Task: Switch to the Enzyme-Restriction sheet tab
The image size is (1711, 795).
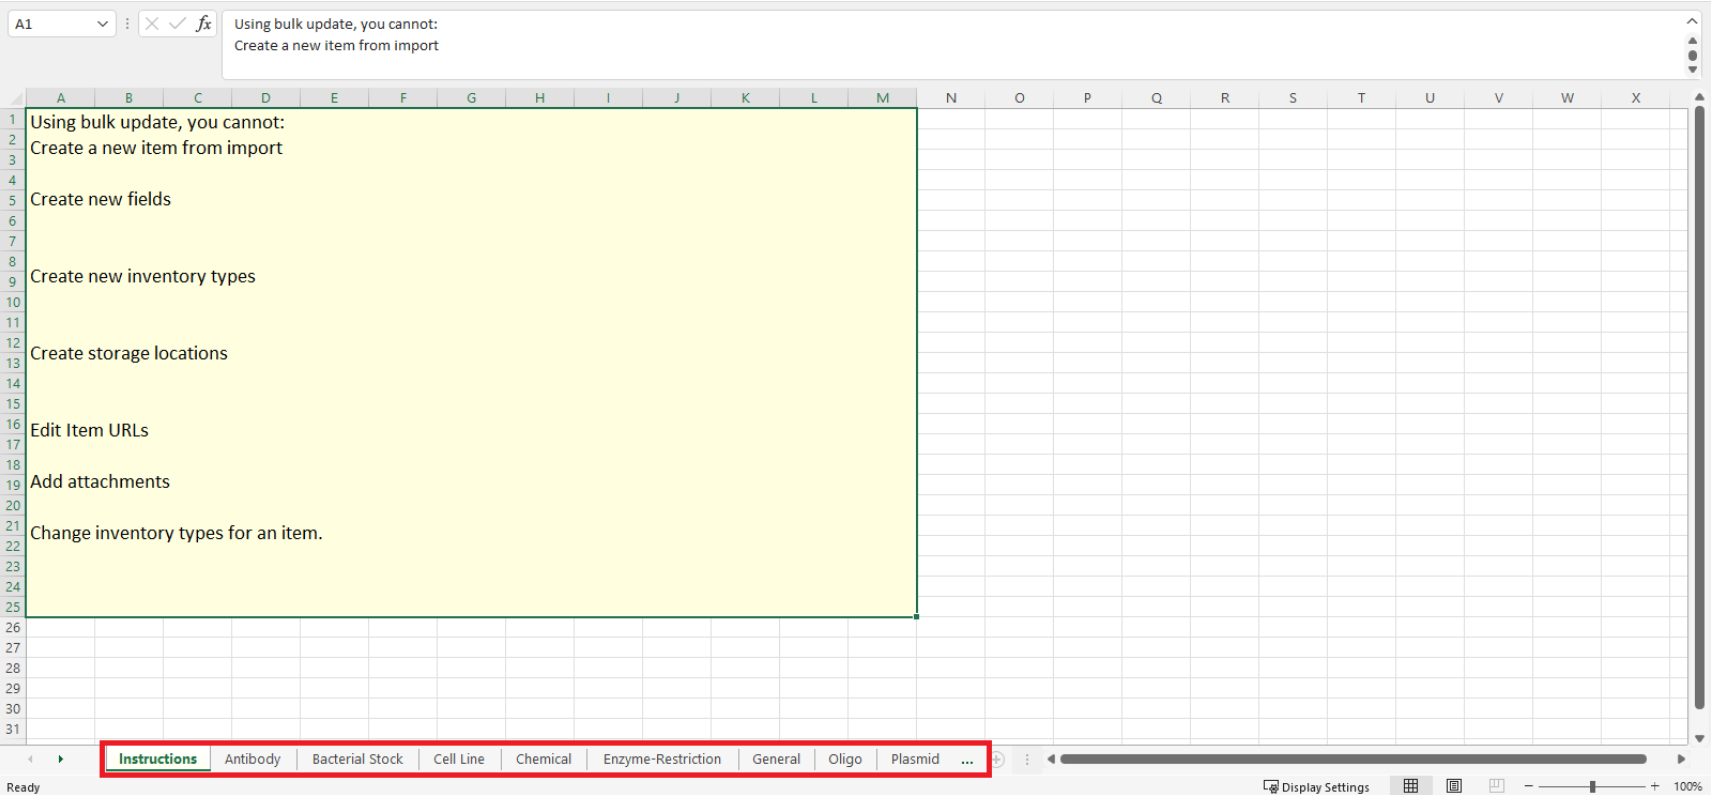Action: coord(661,759)
